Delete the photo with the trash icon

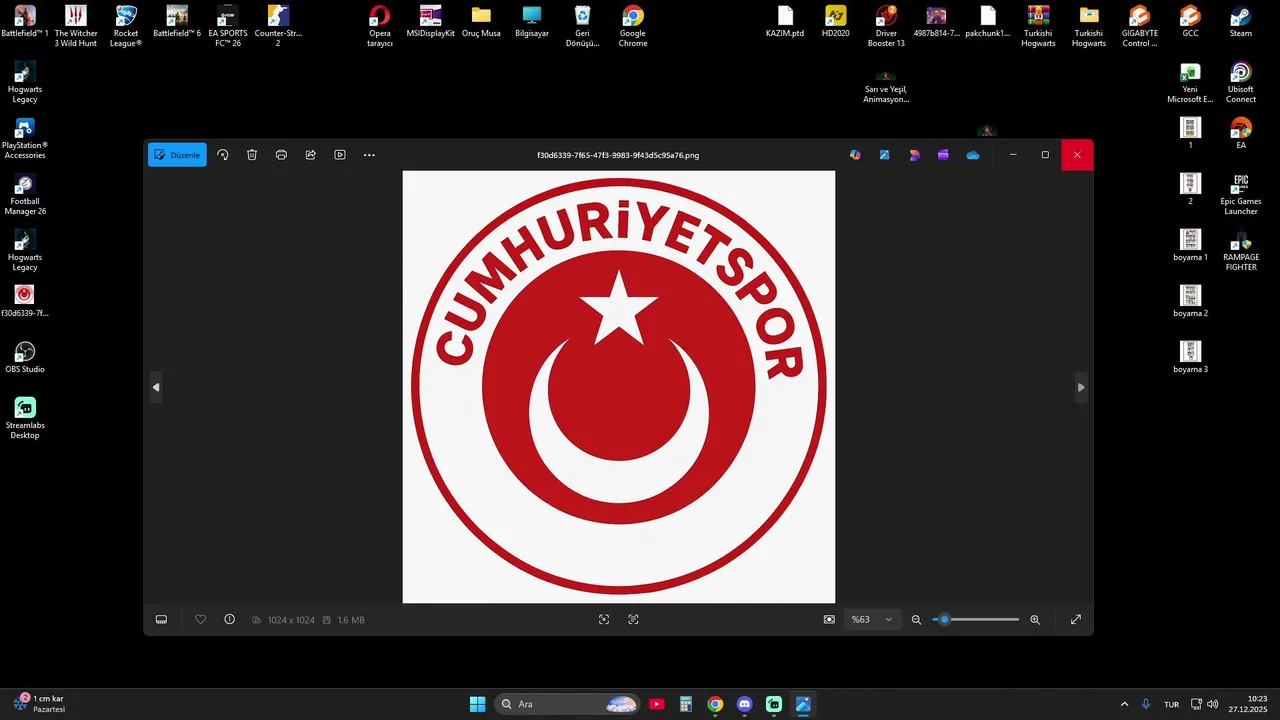tap(252, 155)
